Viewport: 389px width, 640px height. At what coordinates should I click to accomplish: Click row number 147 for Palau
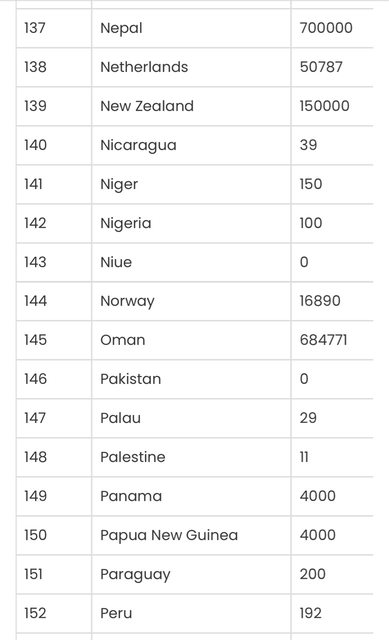point(35,418)
